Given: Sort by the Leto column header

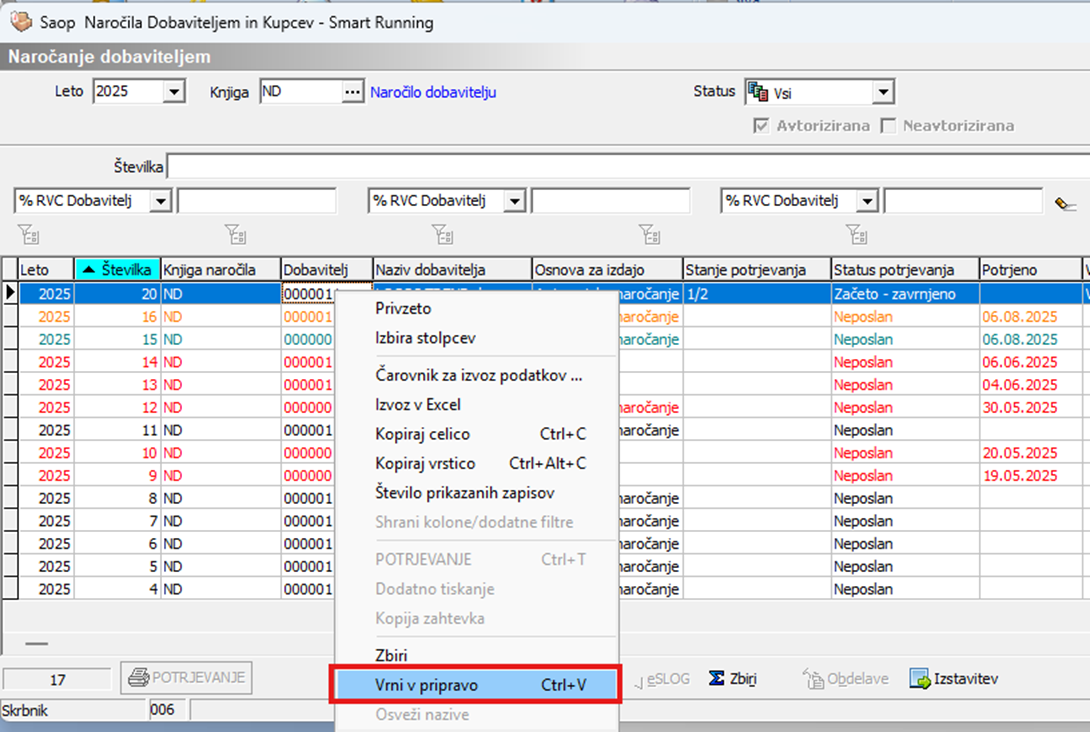Looking at the screenshot, I should (x=46, y=270).
